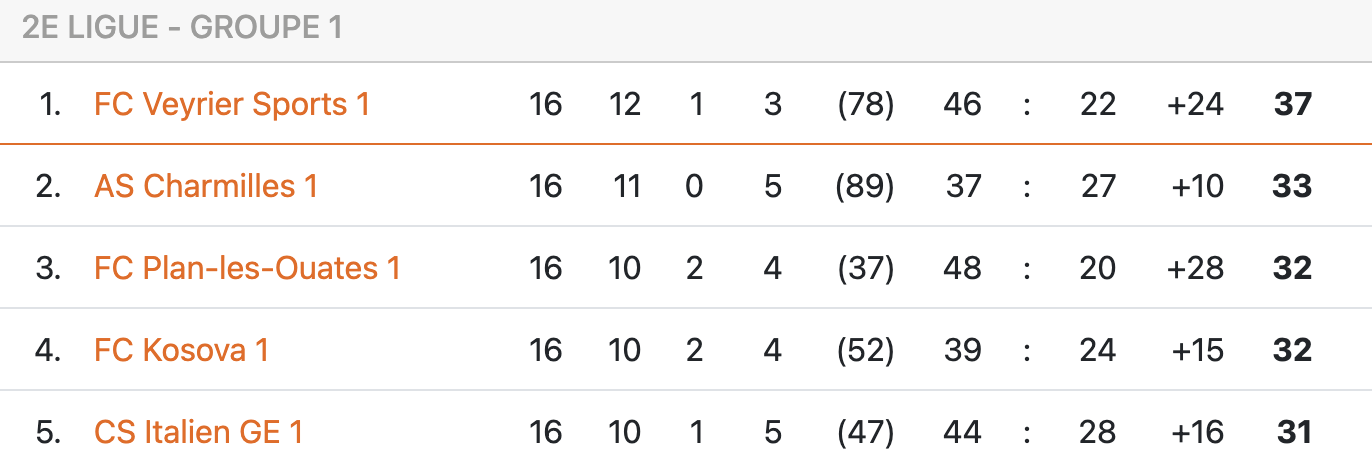Click the 48 goals scored by Plan-les-Ouates

pyautogui.click(x=962, y=268)
